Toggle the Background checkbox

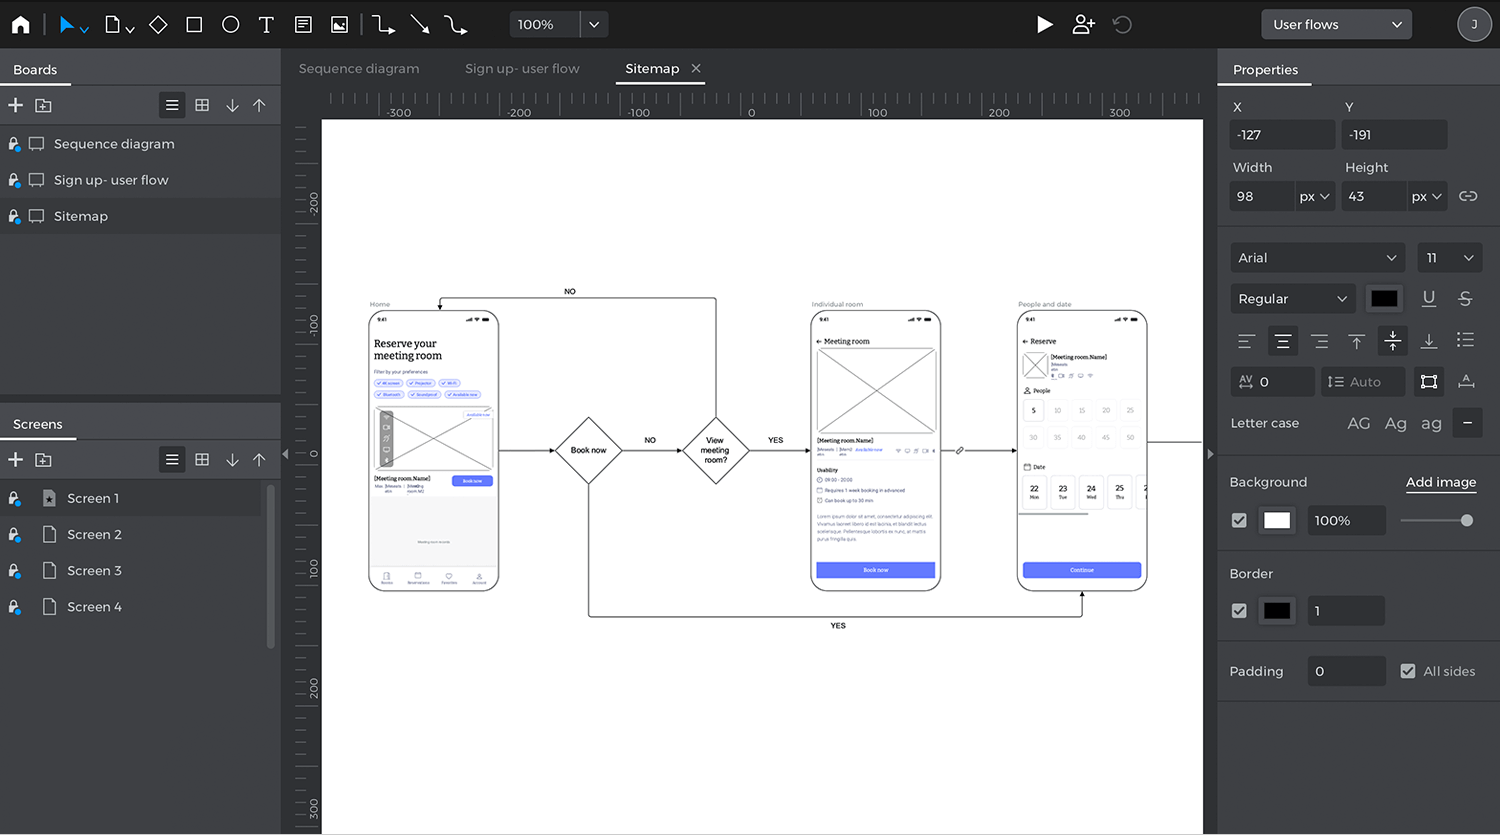[x=1239, y=520]
